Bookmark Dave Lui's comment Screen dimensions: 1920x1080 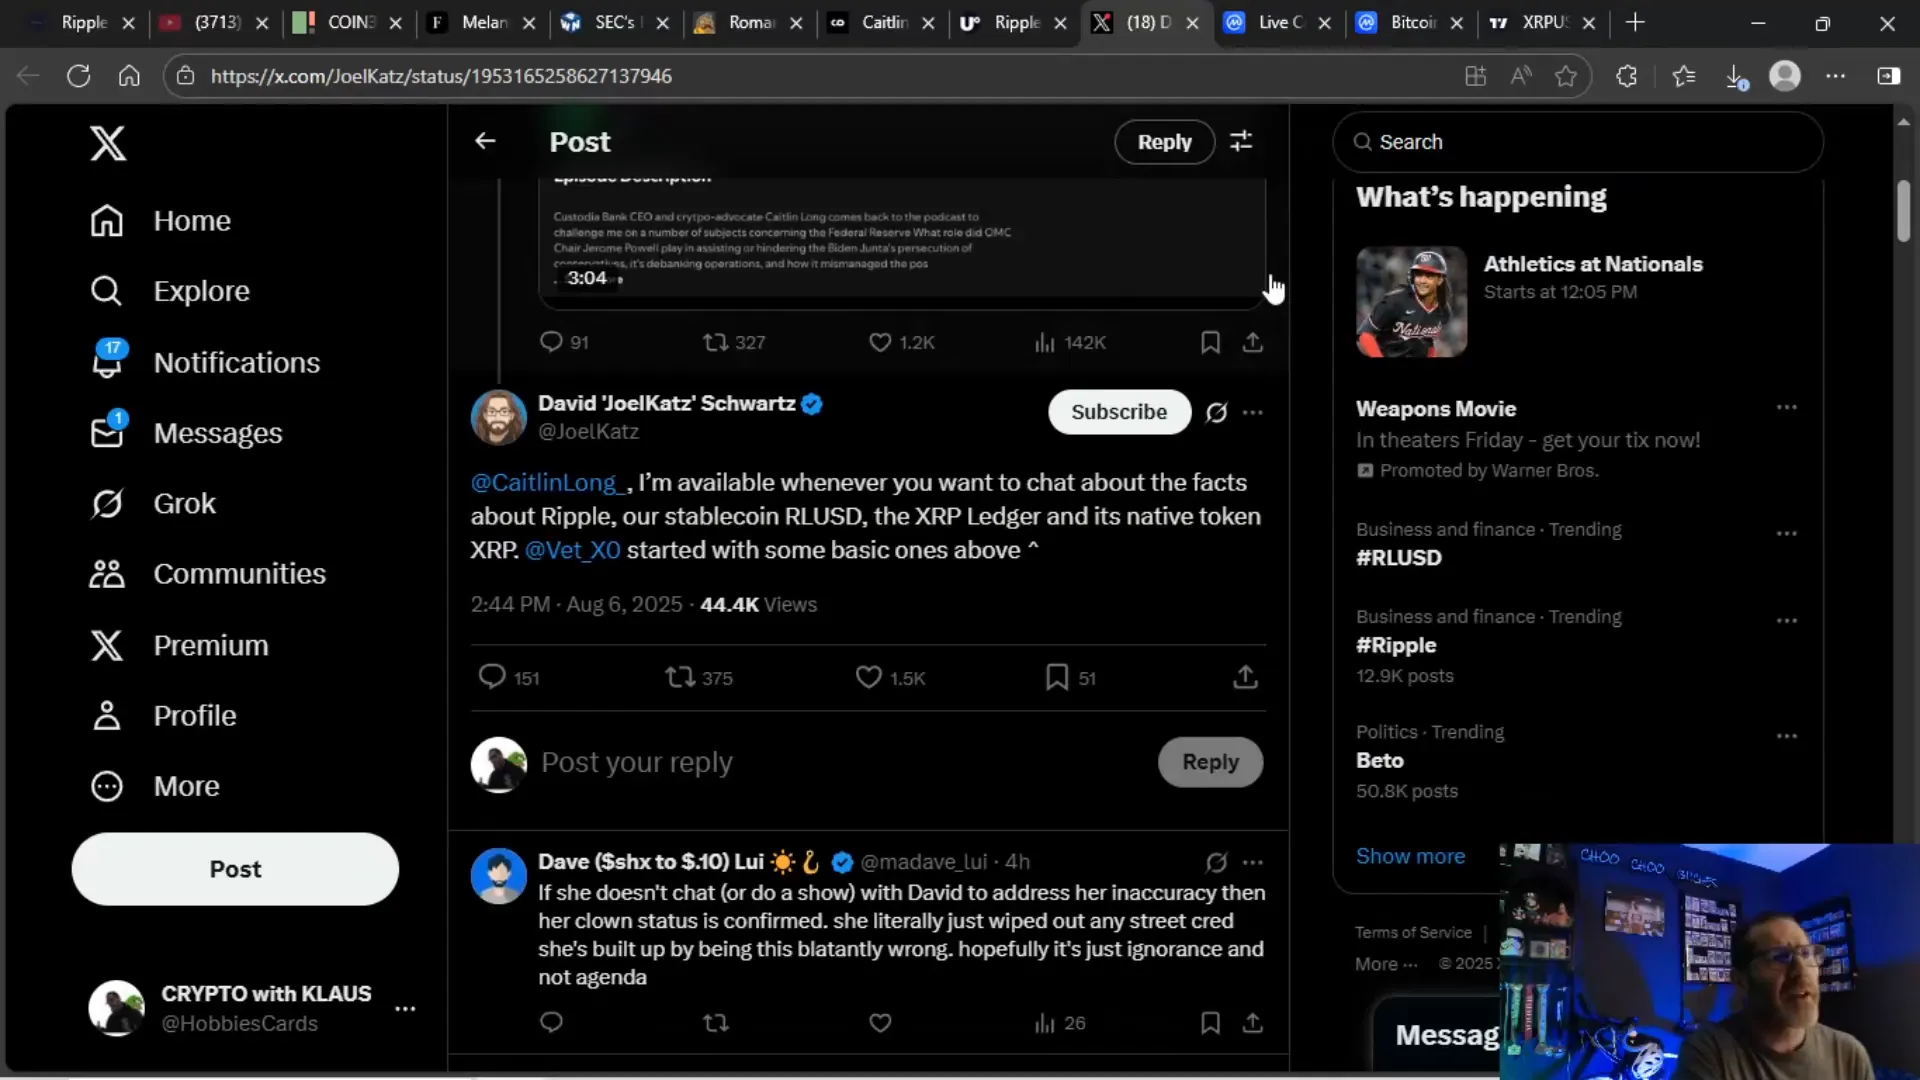(x=1210, y=1022)
